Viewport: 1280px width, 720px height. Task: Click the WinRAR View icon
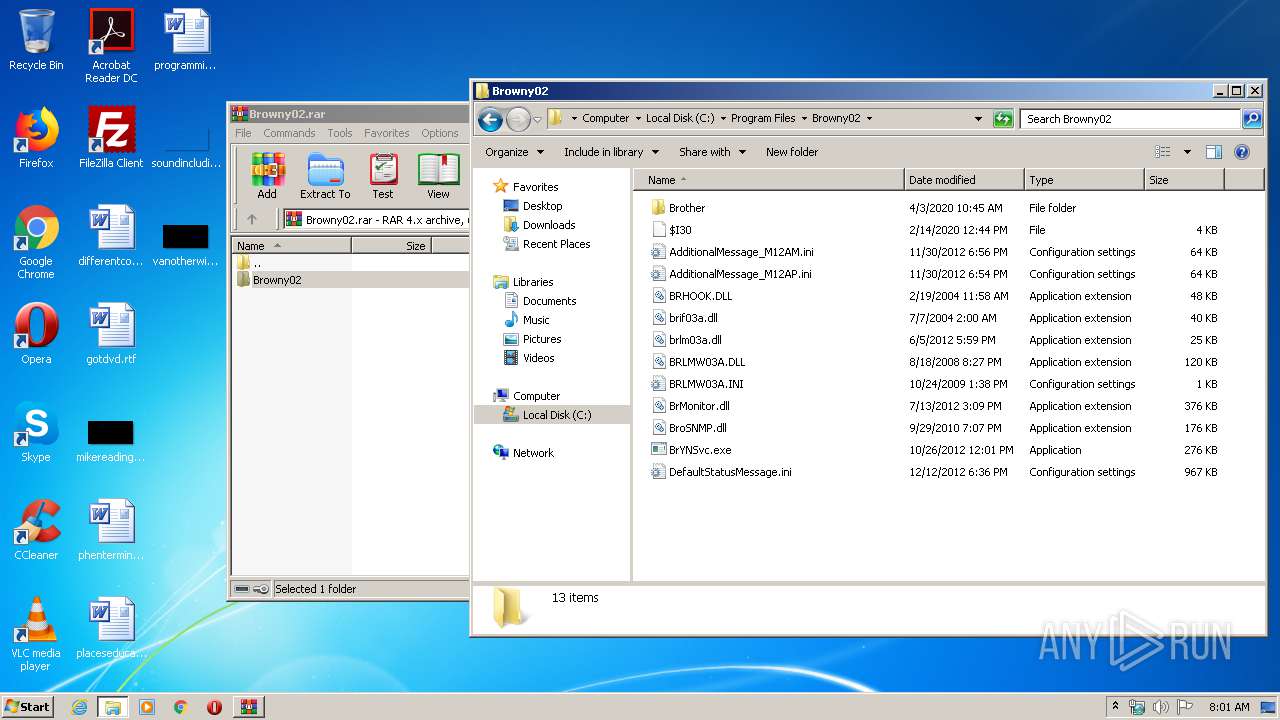click(x=438, y=176)
